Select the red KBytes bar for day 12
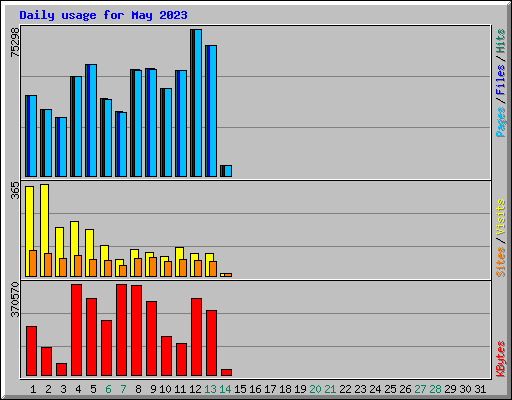Image resolution: width=512 pixels, height=400 pixels. pos(196,337)
